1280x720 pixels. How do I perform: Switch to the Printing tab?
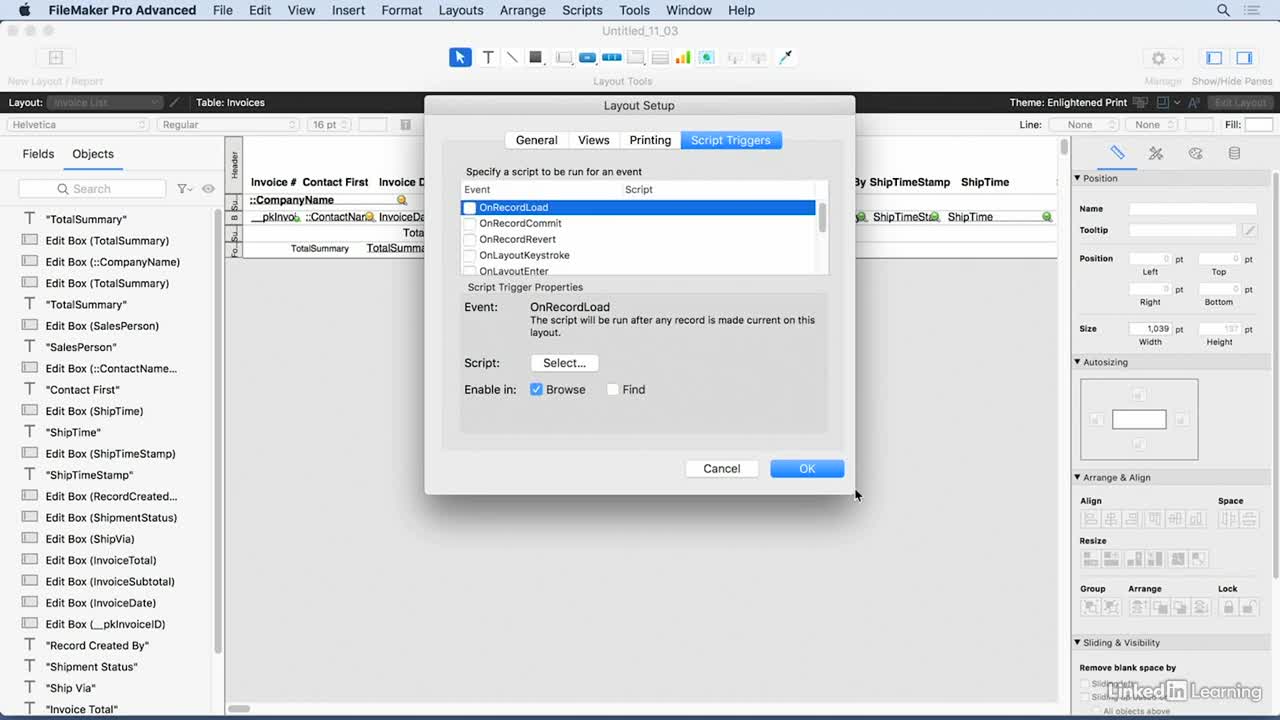(650, 140)
